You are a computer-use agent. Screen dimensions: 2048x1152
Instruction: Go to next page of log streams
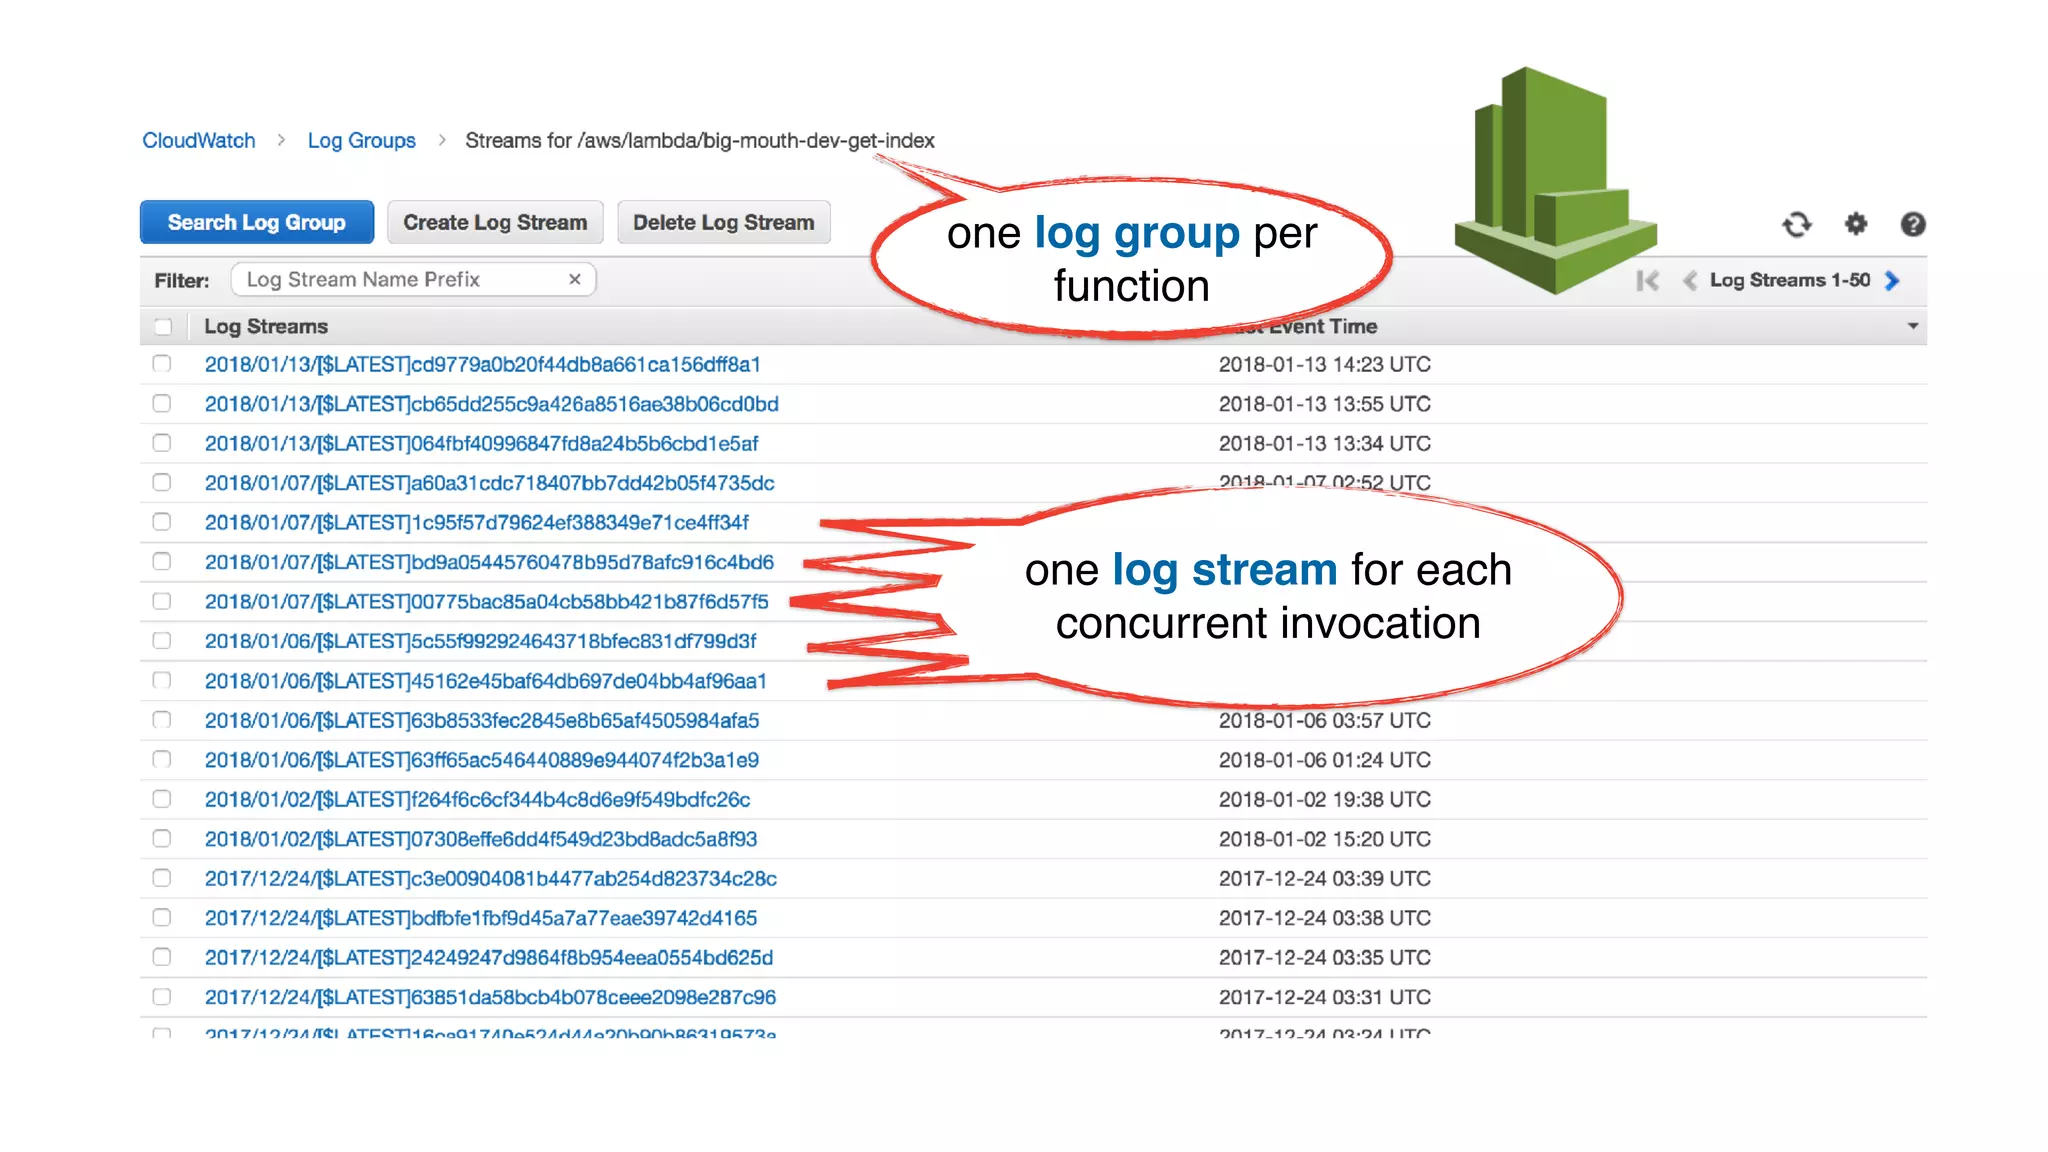pos(1892,281)
